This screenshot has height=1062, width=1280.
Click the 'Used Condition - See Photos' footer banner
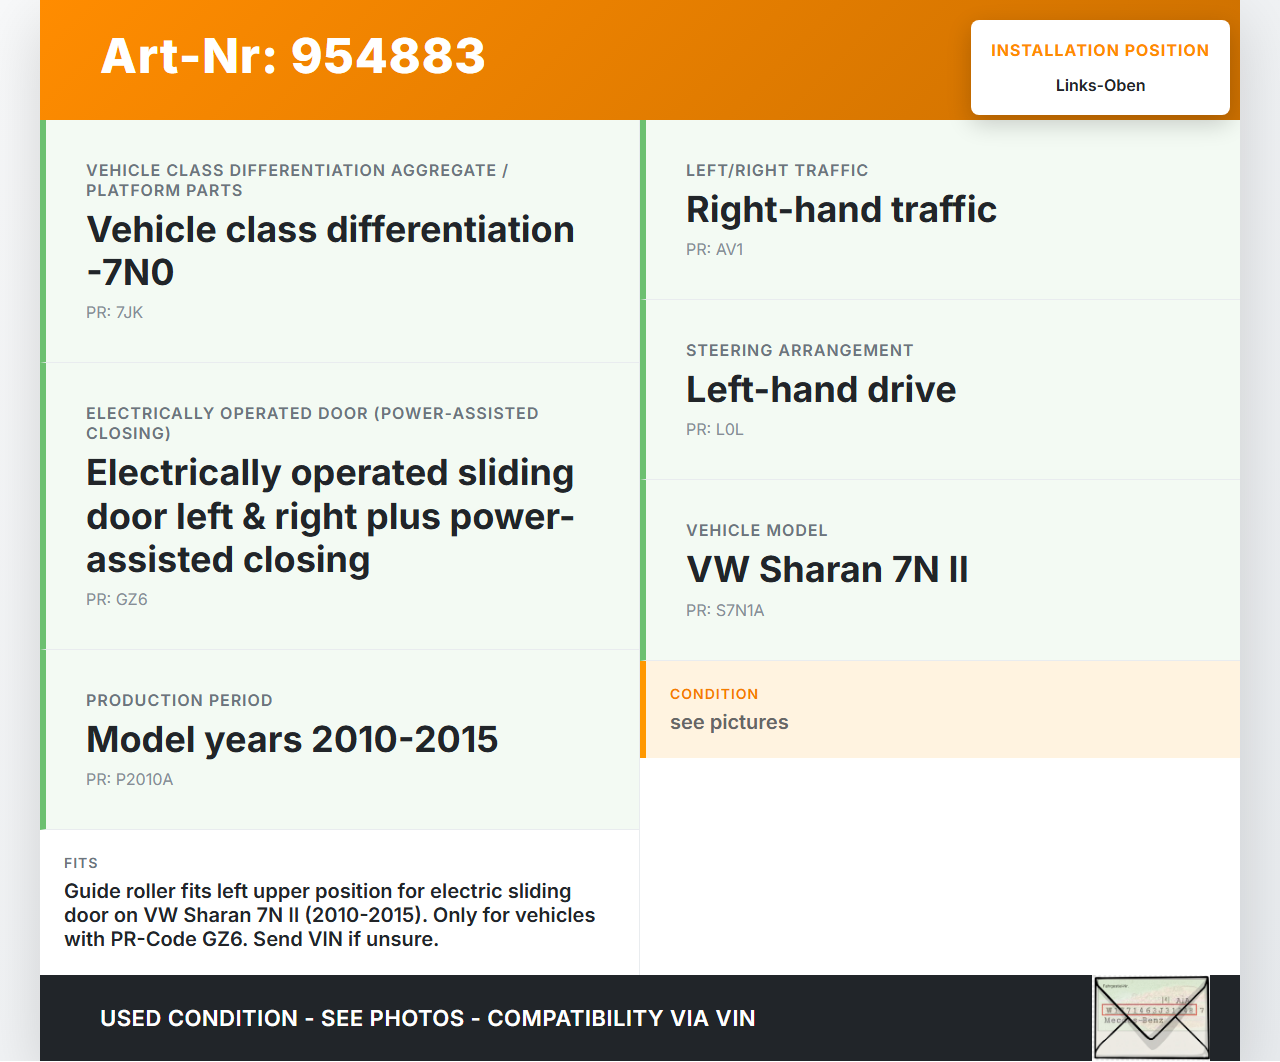pyautogui.click(x=428, y=1019)
